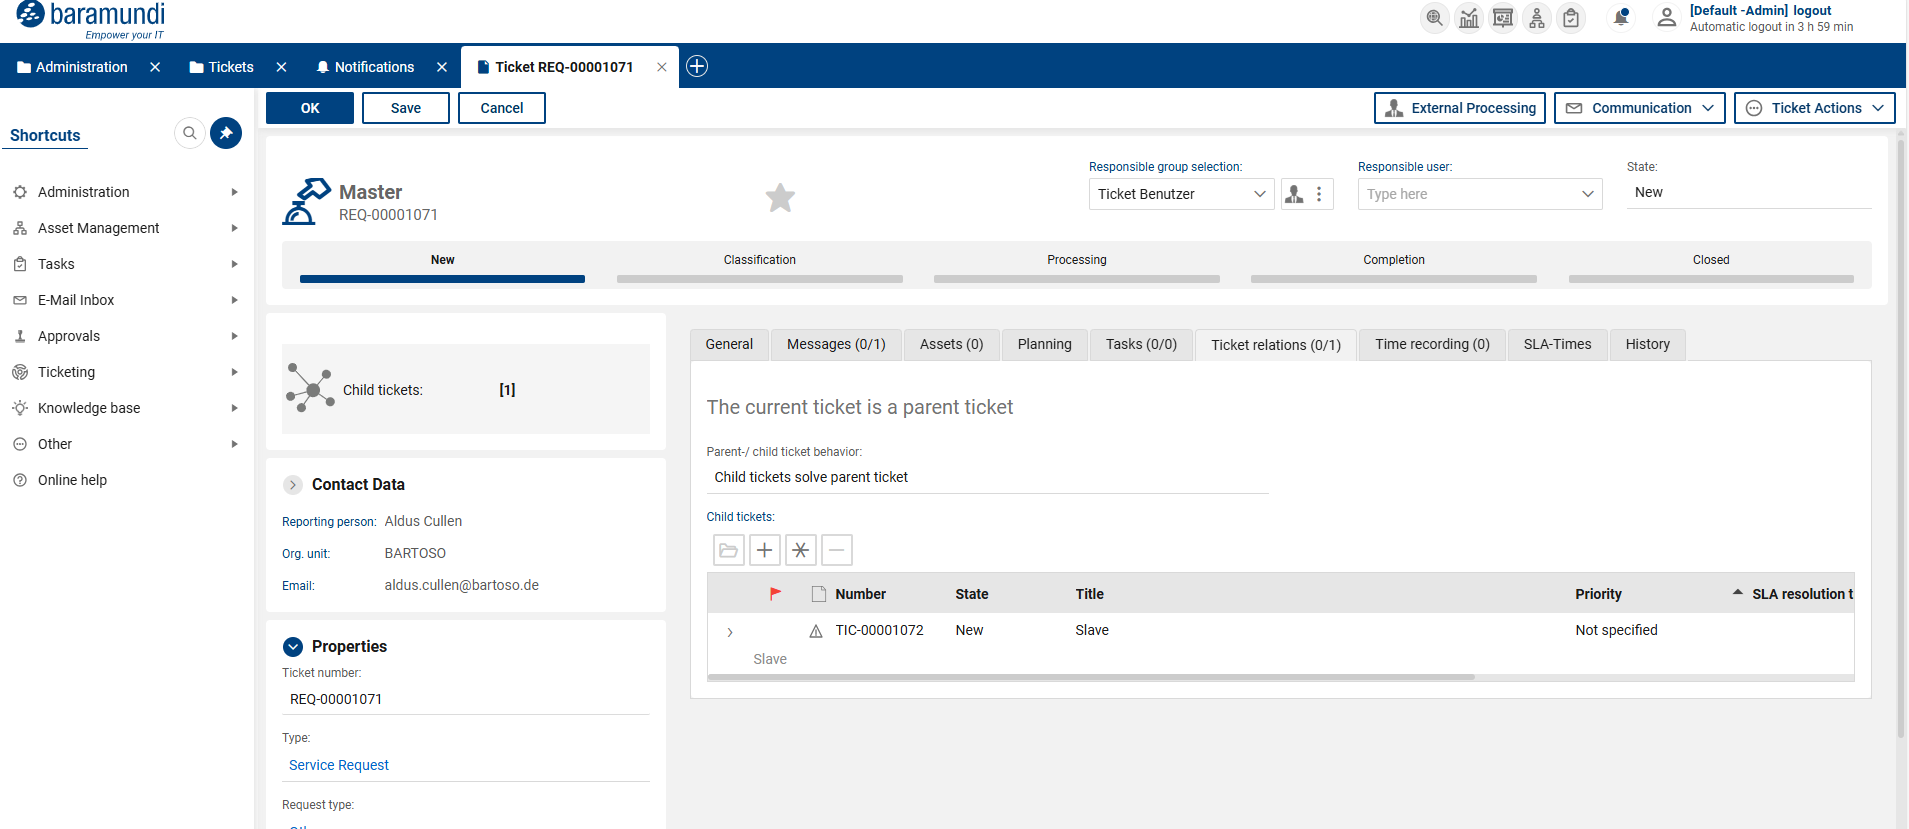
Task: Collapse the Properties section
Action: click(293, 647)
